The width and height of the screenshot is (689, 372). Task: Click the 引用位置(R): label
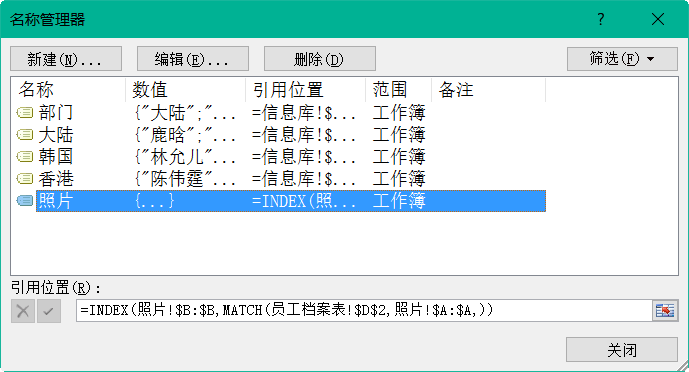[x=56, y=288]
